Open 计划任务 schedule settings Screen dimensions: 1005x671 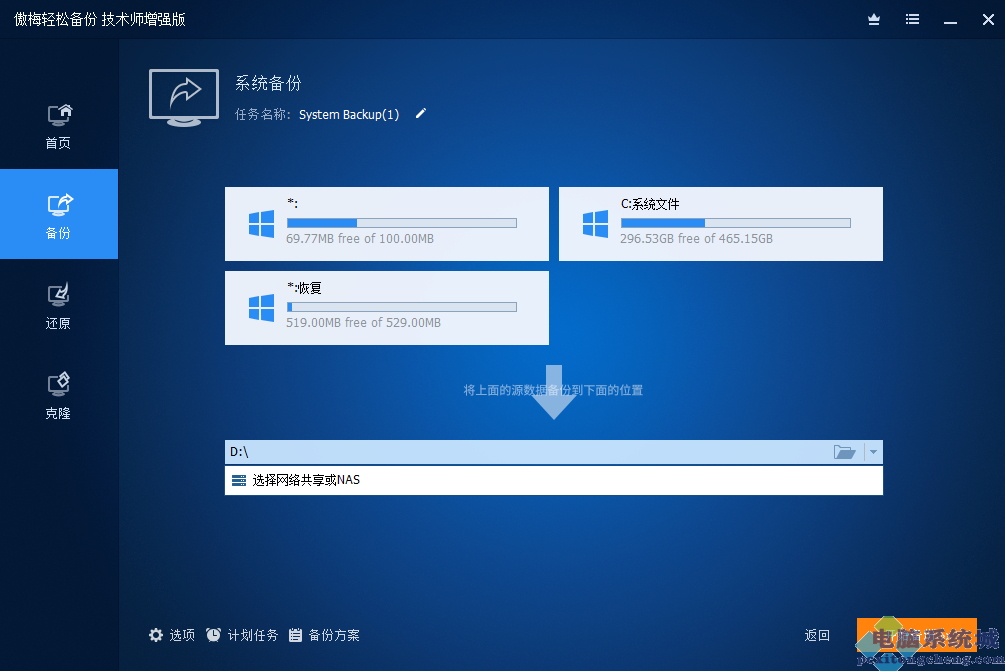pyautogui.click(x=242, y=635)
